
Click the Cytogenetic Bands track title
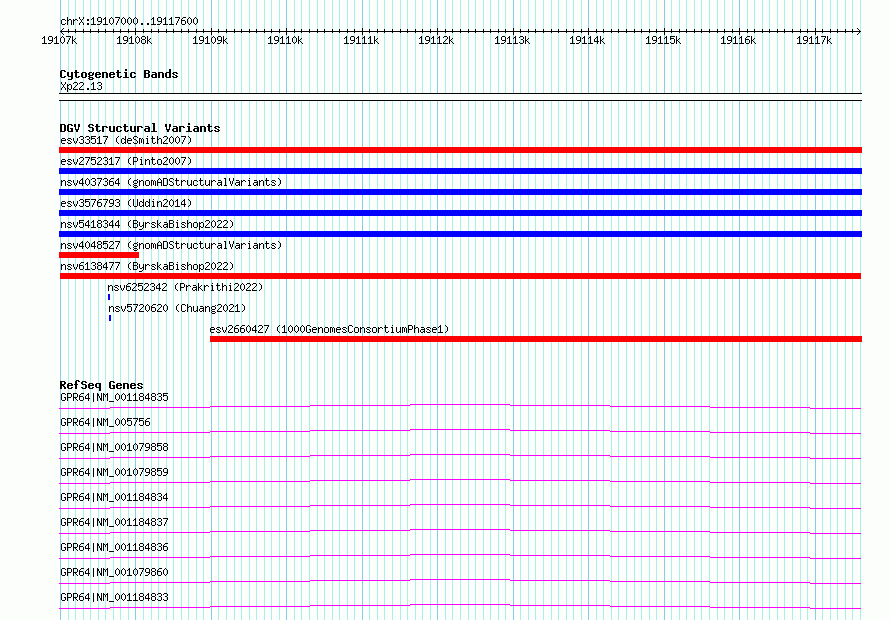119,74
